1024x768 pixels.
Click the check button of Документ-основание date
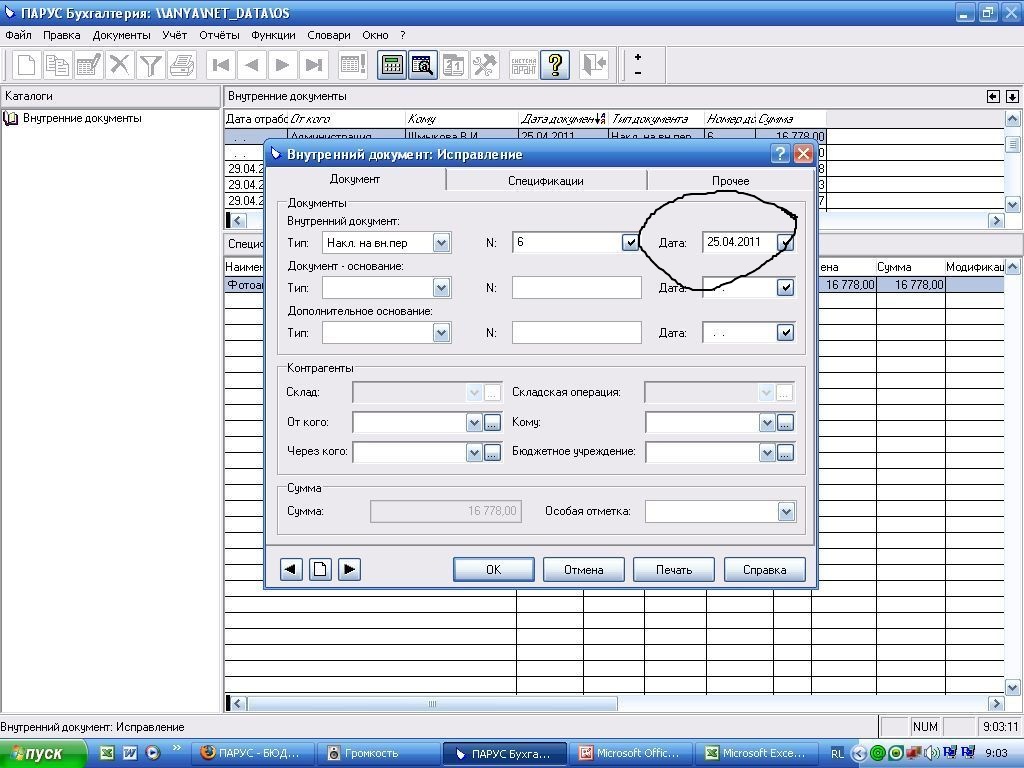point(785,288)
